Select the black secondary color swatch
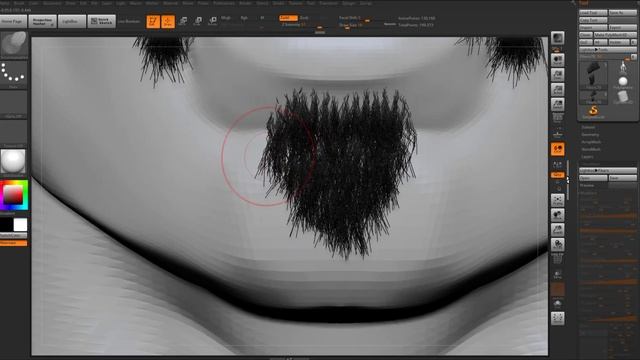The height and width of the screenshot is (360, 640). [x=7, y=224]
